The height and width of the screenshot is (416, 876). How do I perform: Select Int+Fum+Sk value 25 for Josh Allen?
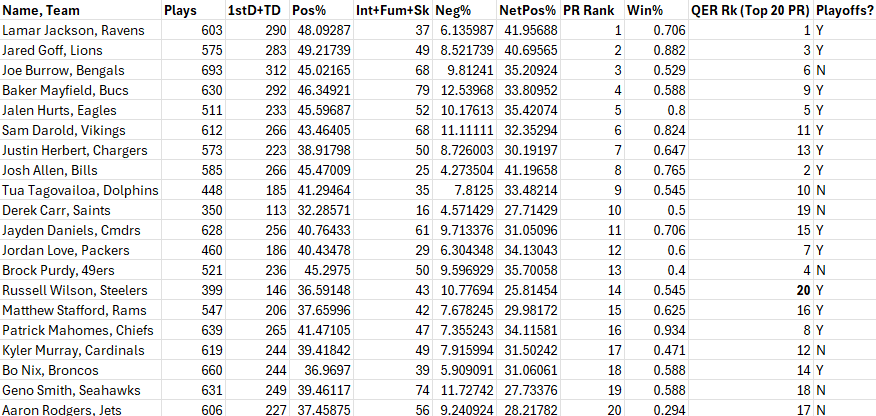(393, 170)
